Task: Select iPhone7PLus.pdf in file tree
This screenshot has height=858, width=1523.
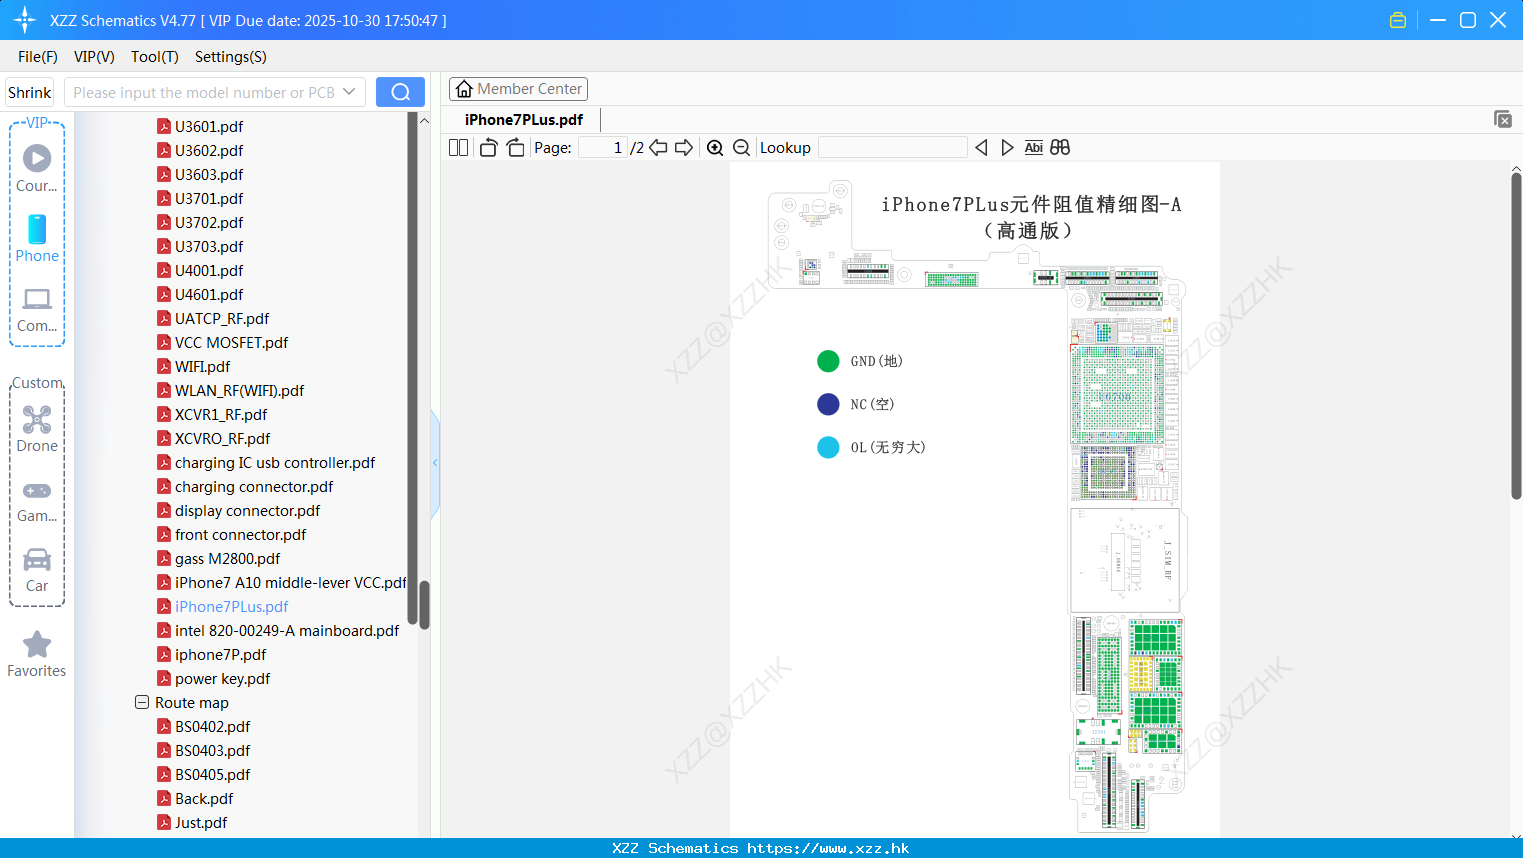Action: (223, 606)
